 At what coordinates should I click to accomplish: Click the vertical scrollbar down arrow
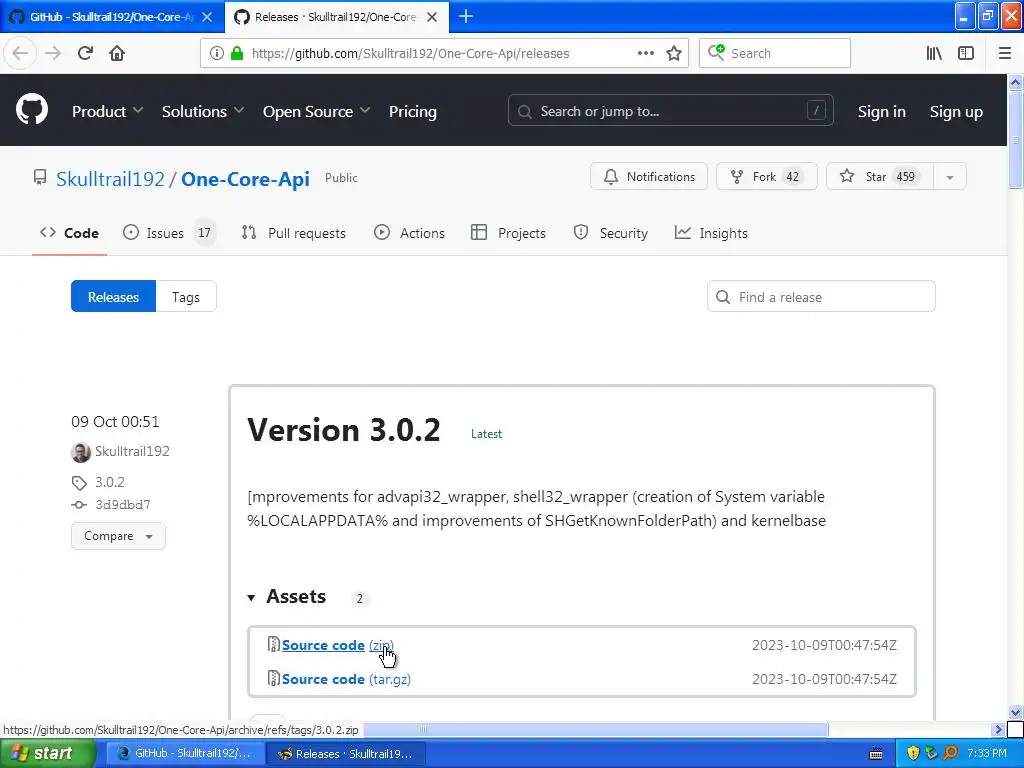[1015, 712]
